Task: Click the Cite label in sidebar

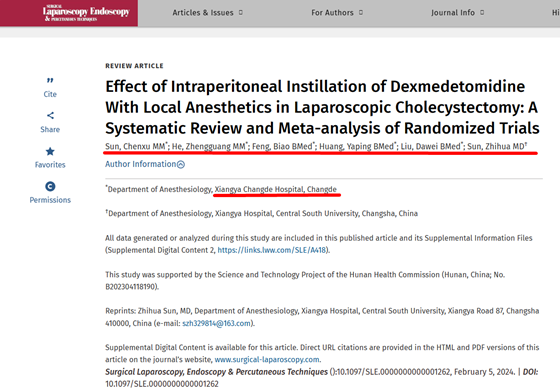Action: [50, 94]
